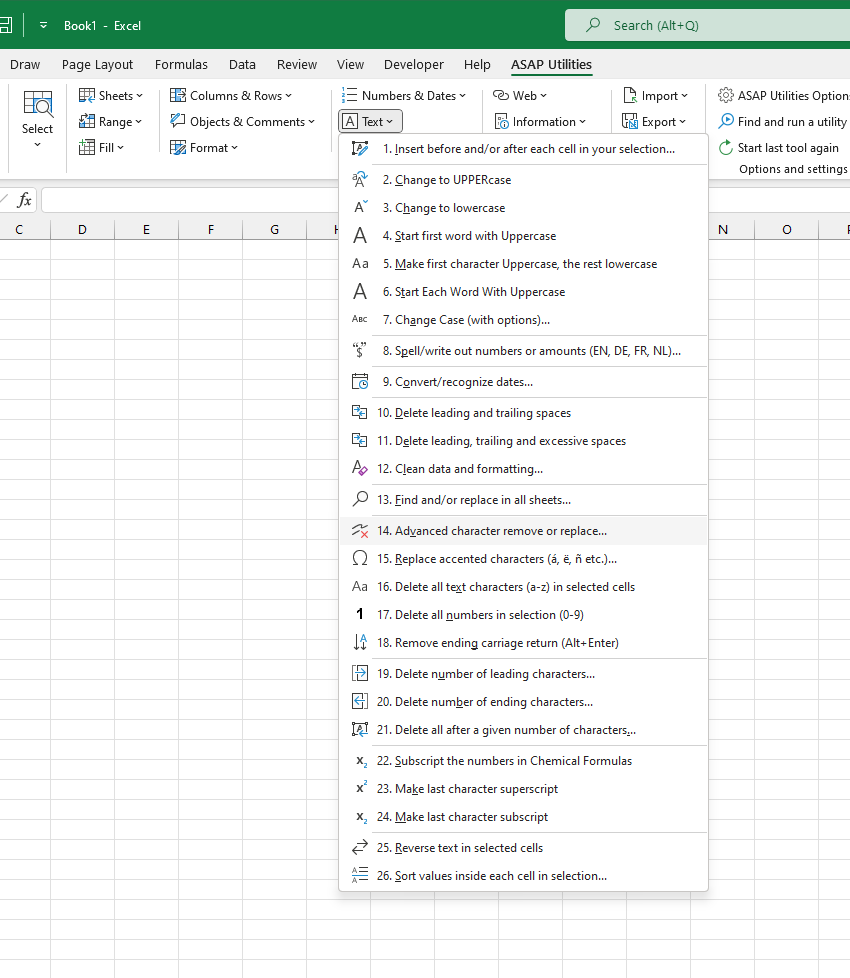
Task: Click the ASAP Utilities Options gear icon
Action: pyautogui.click(x=725, y=95)
